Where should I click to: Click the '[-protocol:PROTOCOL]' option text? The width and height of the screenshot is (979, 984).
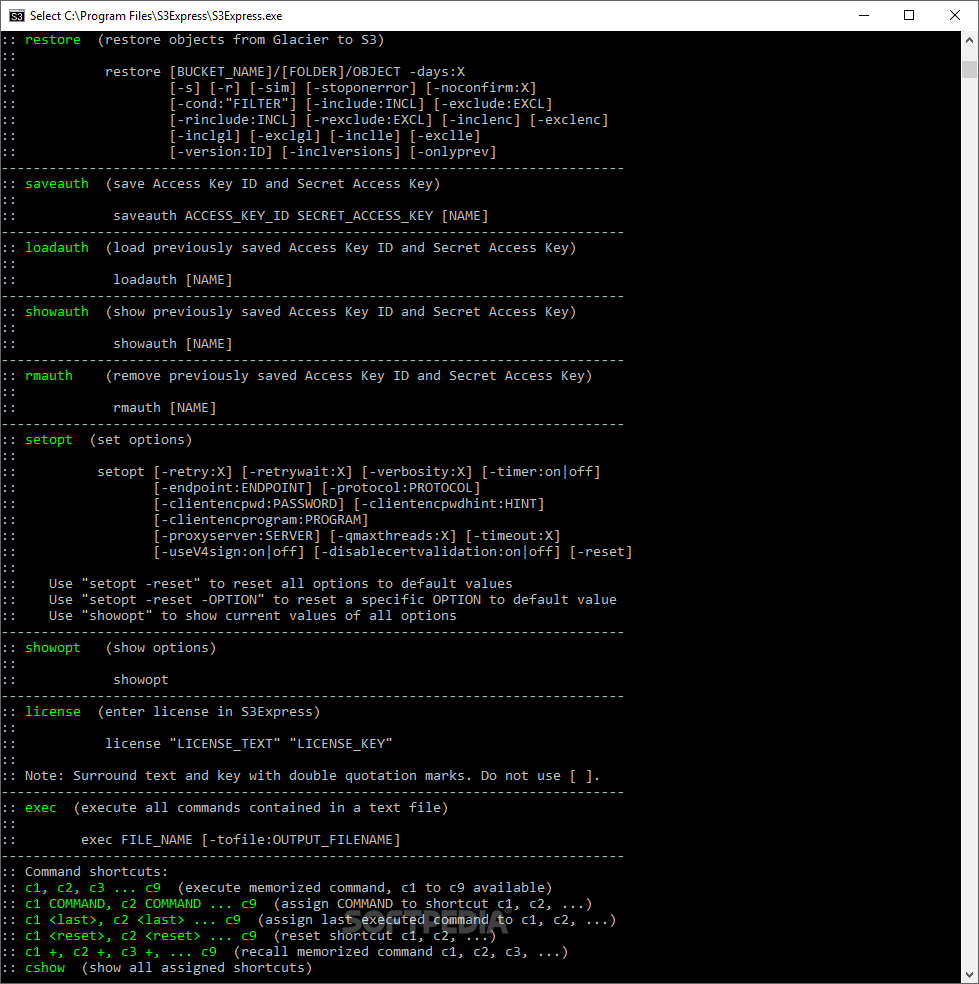click(401, 488)
